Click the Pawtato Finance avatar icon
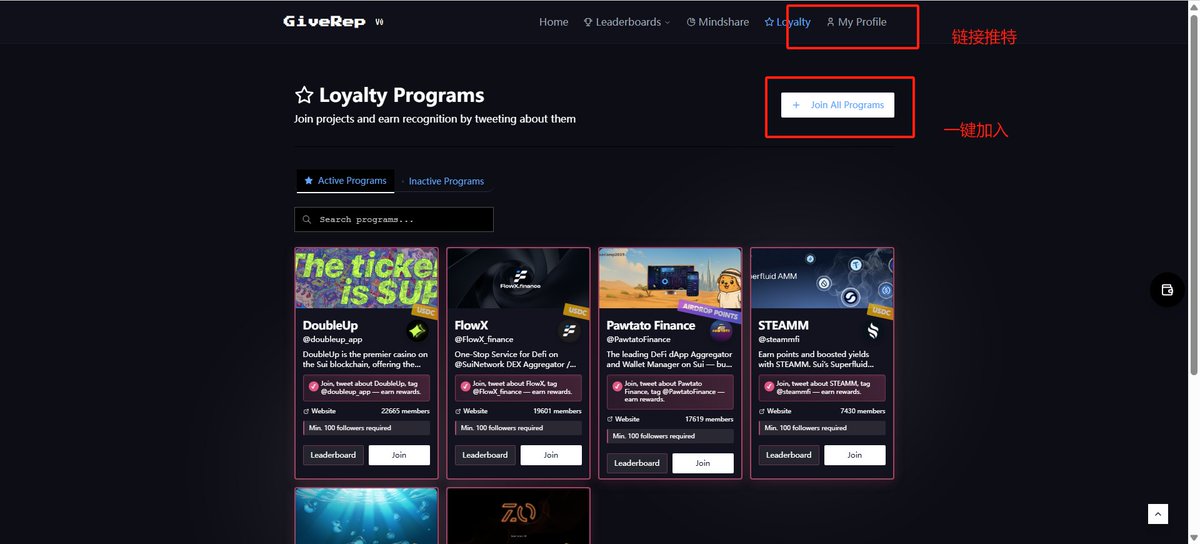 [721, 331]
